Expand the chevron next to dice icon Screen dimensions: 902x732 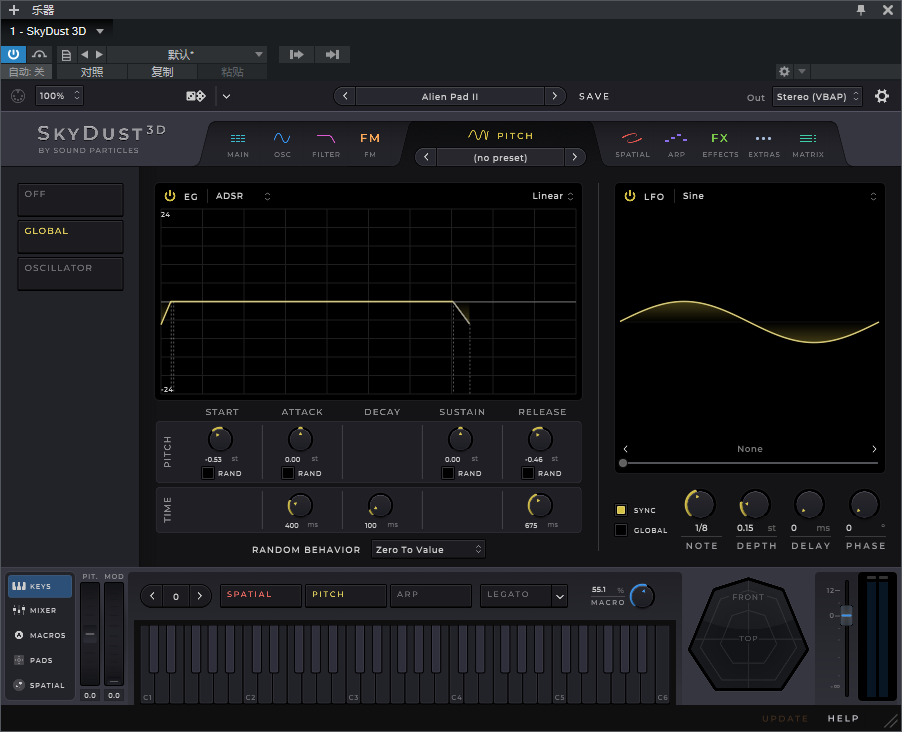227,96
